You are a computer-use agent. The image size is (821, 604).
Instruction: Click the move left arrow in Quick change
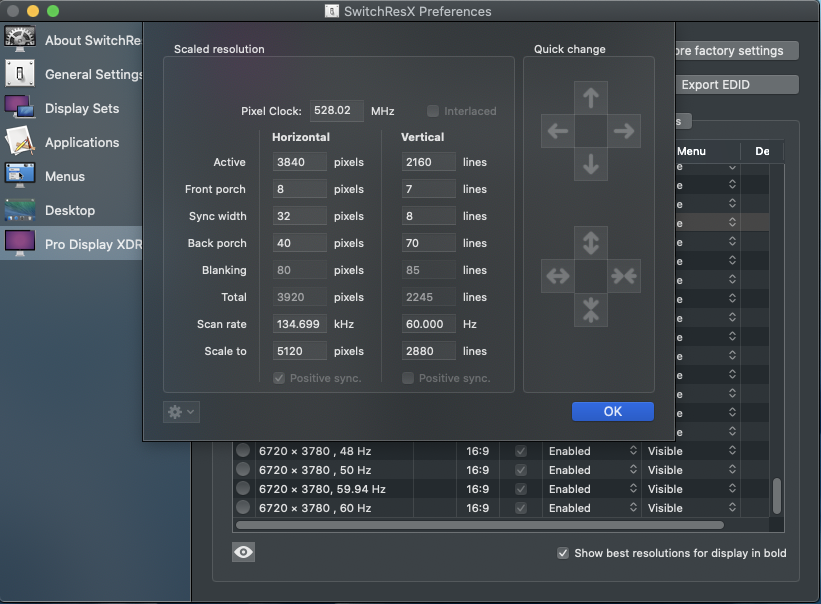[558, 131]
